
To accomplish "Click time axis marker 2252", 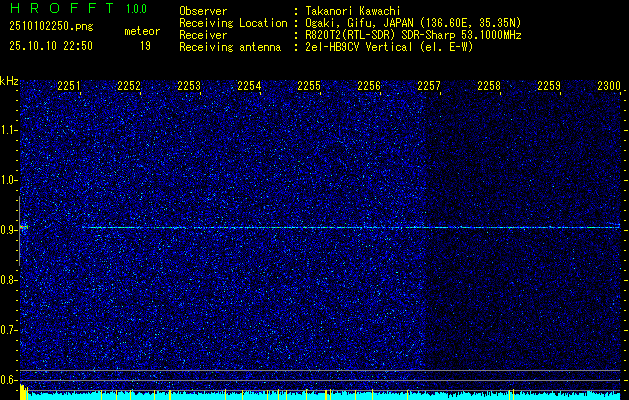I will coord(129,86).
